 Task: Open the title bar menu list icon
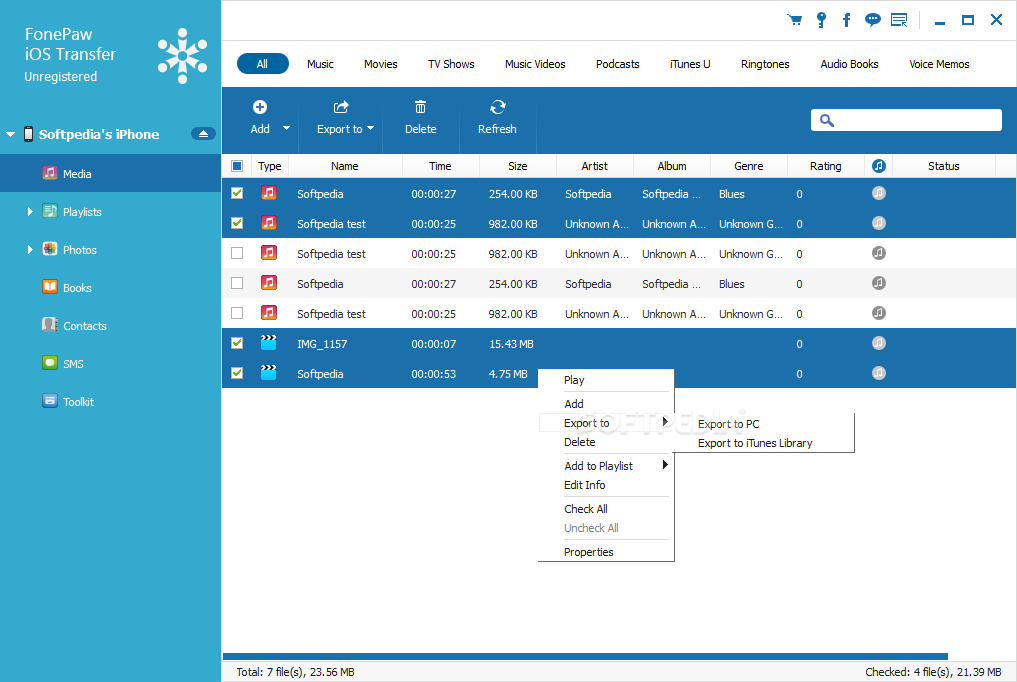(x=899, y=20)
